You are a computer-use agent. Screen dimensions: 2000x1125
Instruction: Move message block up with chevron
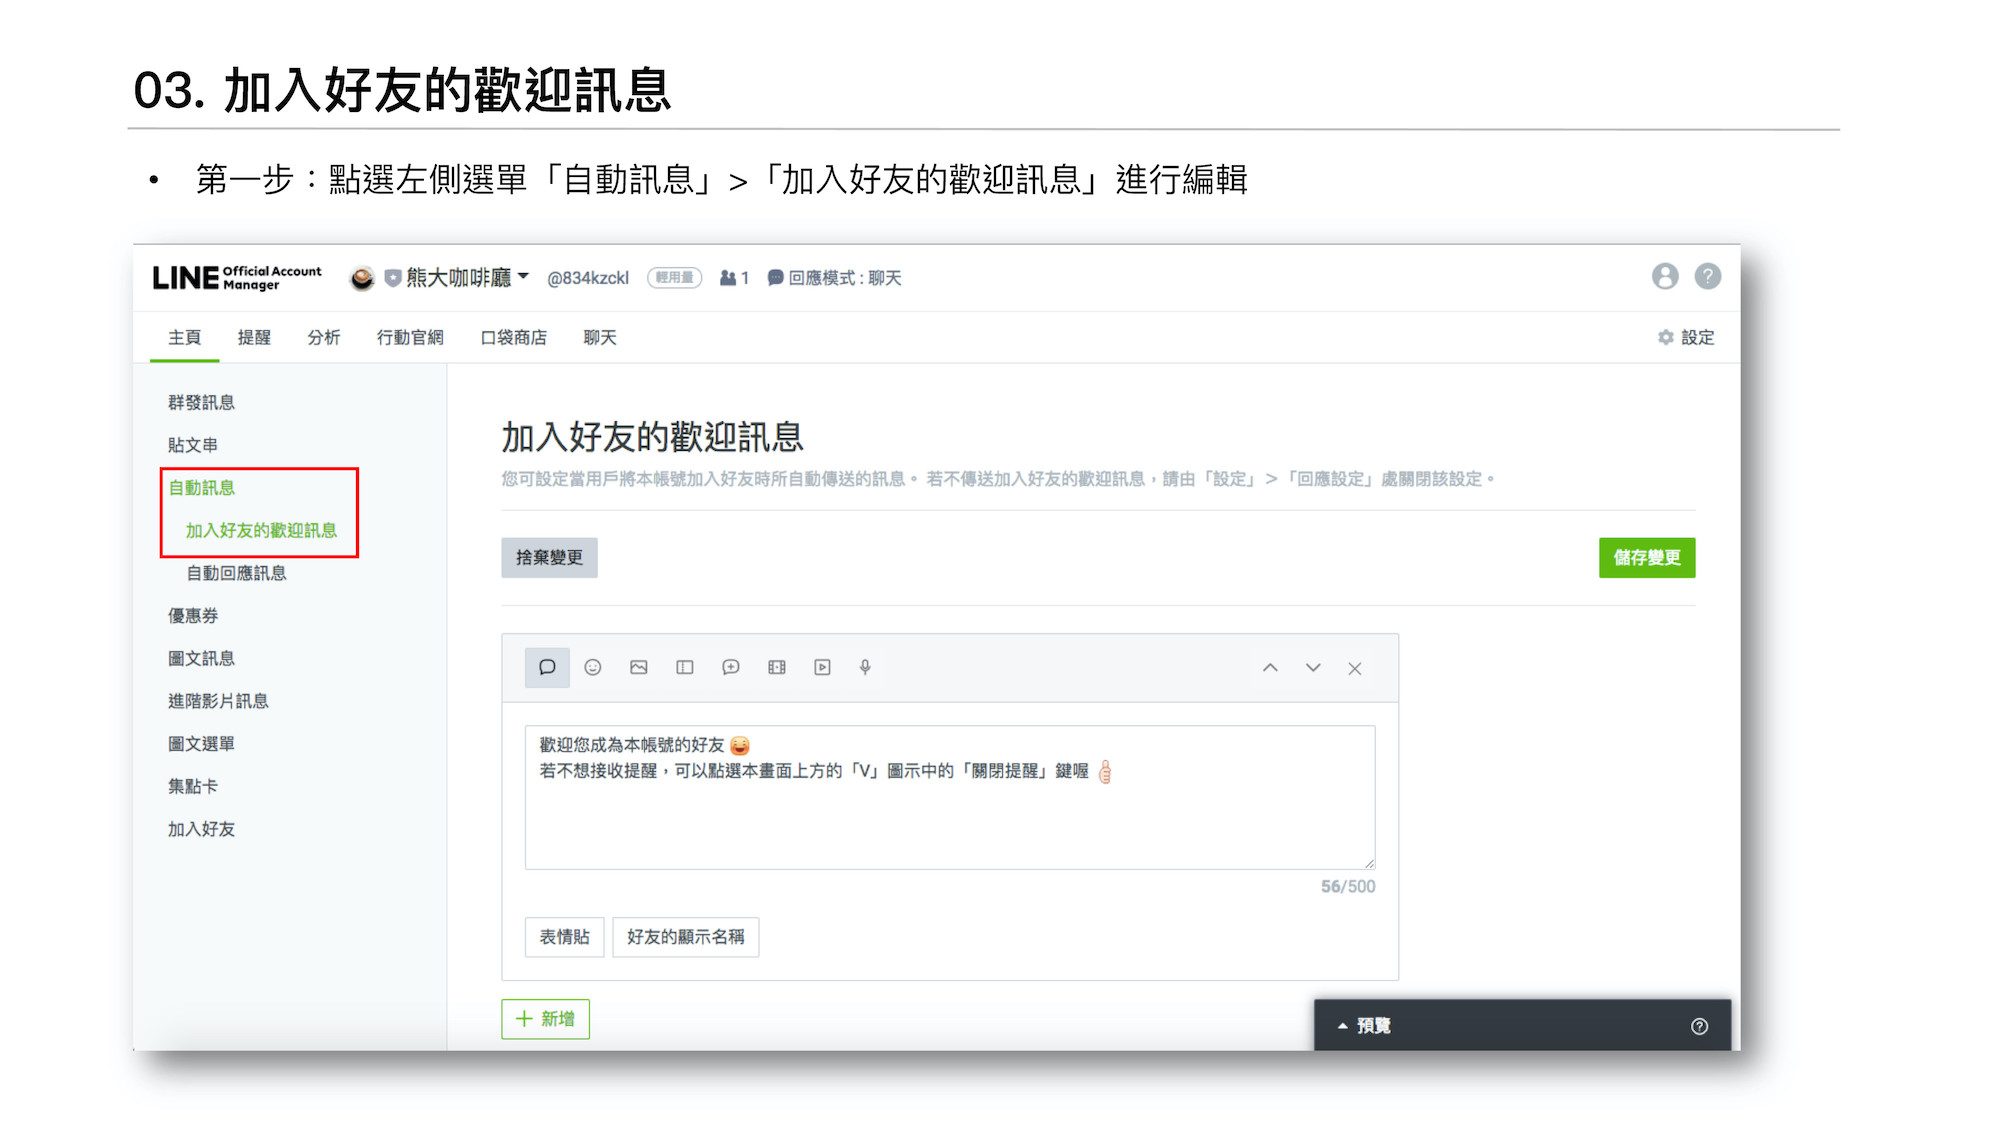[1270, 668]
